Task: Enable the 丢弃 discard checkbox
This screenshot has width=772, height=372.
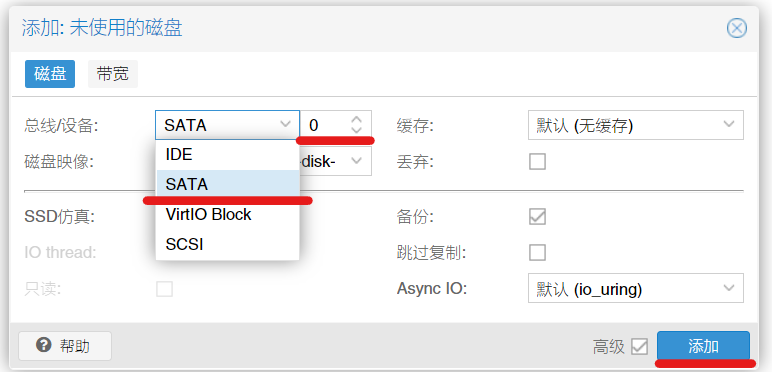Action: point(537,161)
